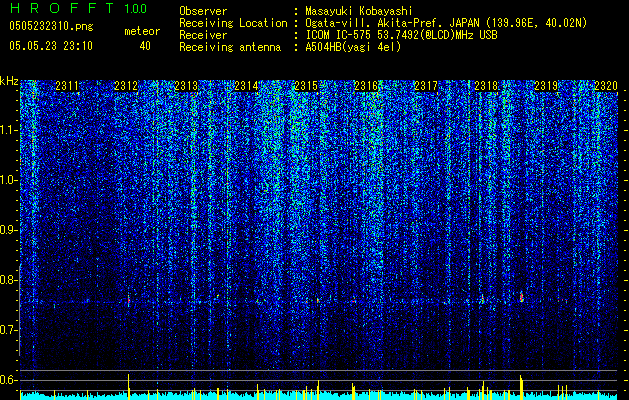Click the 2311 time marker
This screenshot has height=400, width=629.
click(x=67, y=86)
